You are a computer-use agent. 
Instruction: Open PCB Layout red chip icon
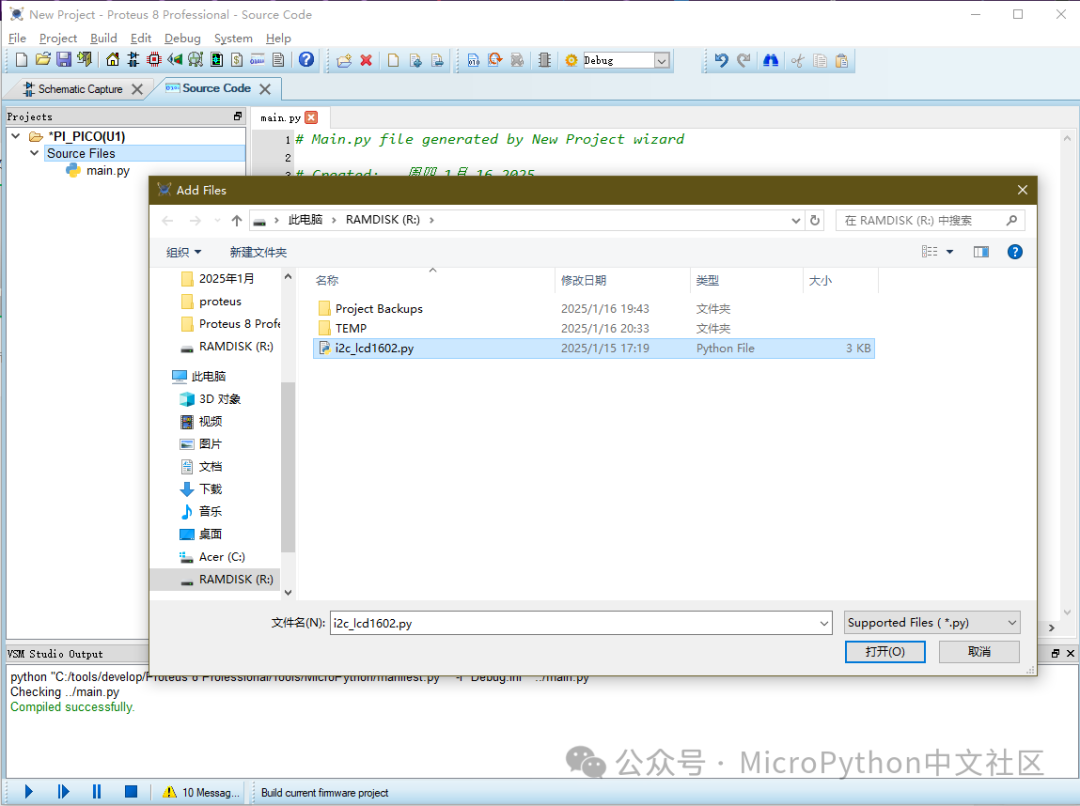click(x=154, y=60)
